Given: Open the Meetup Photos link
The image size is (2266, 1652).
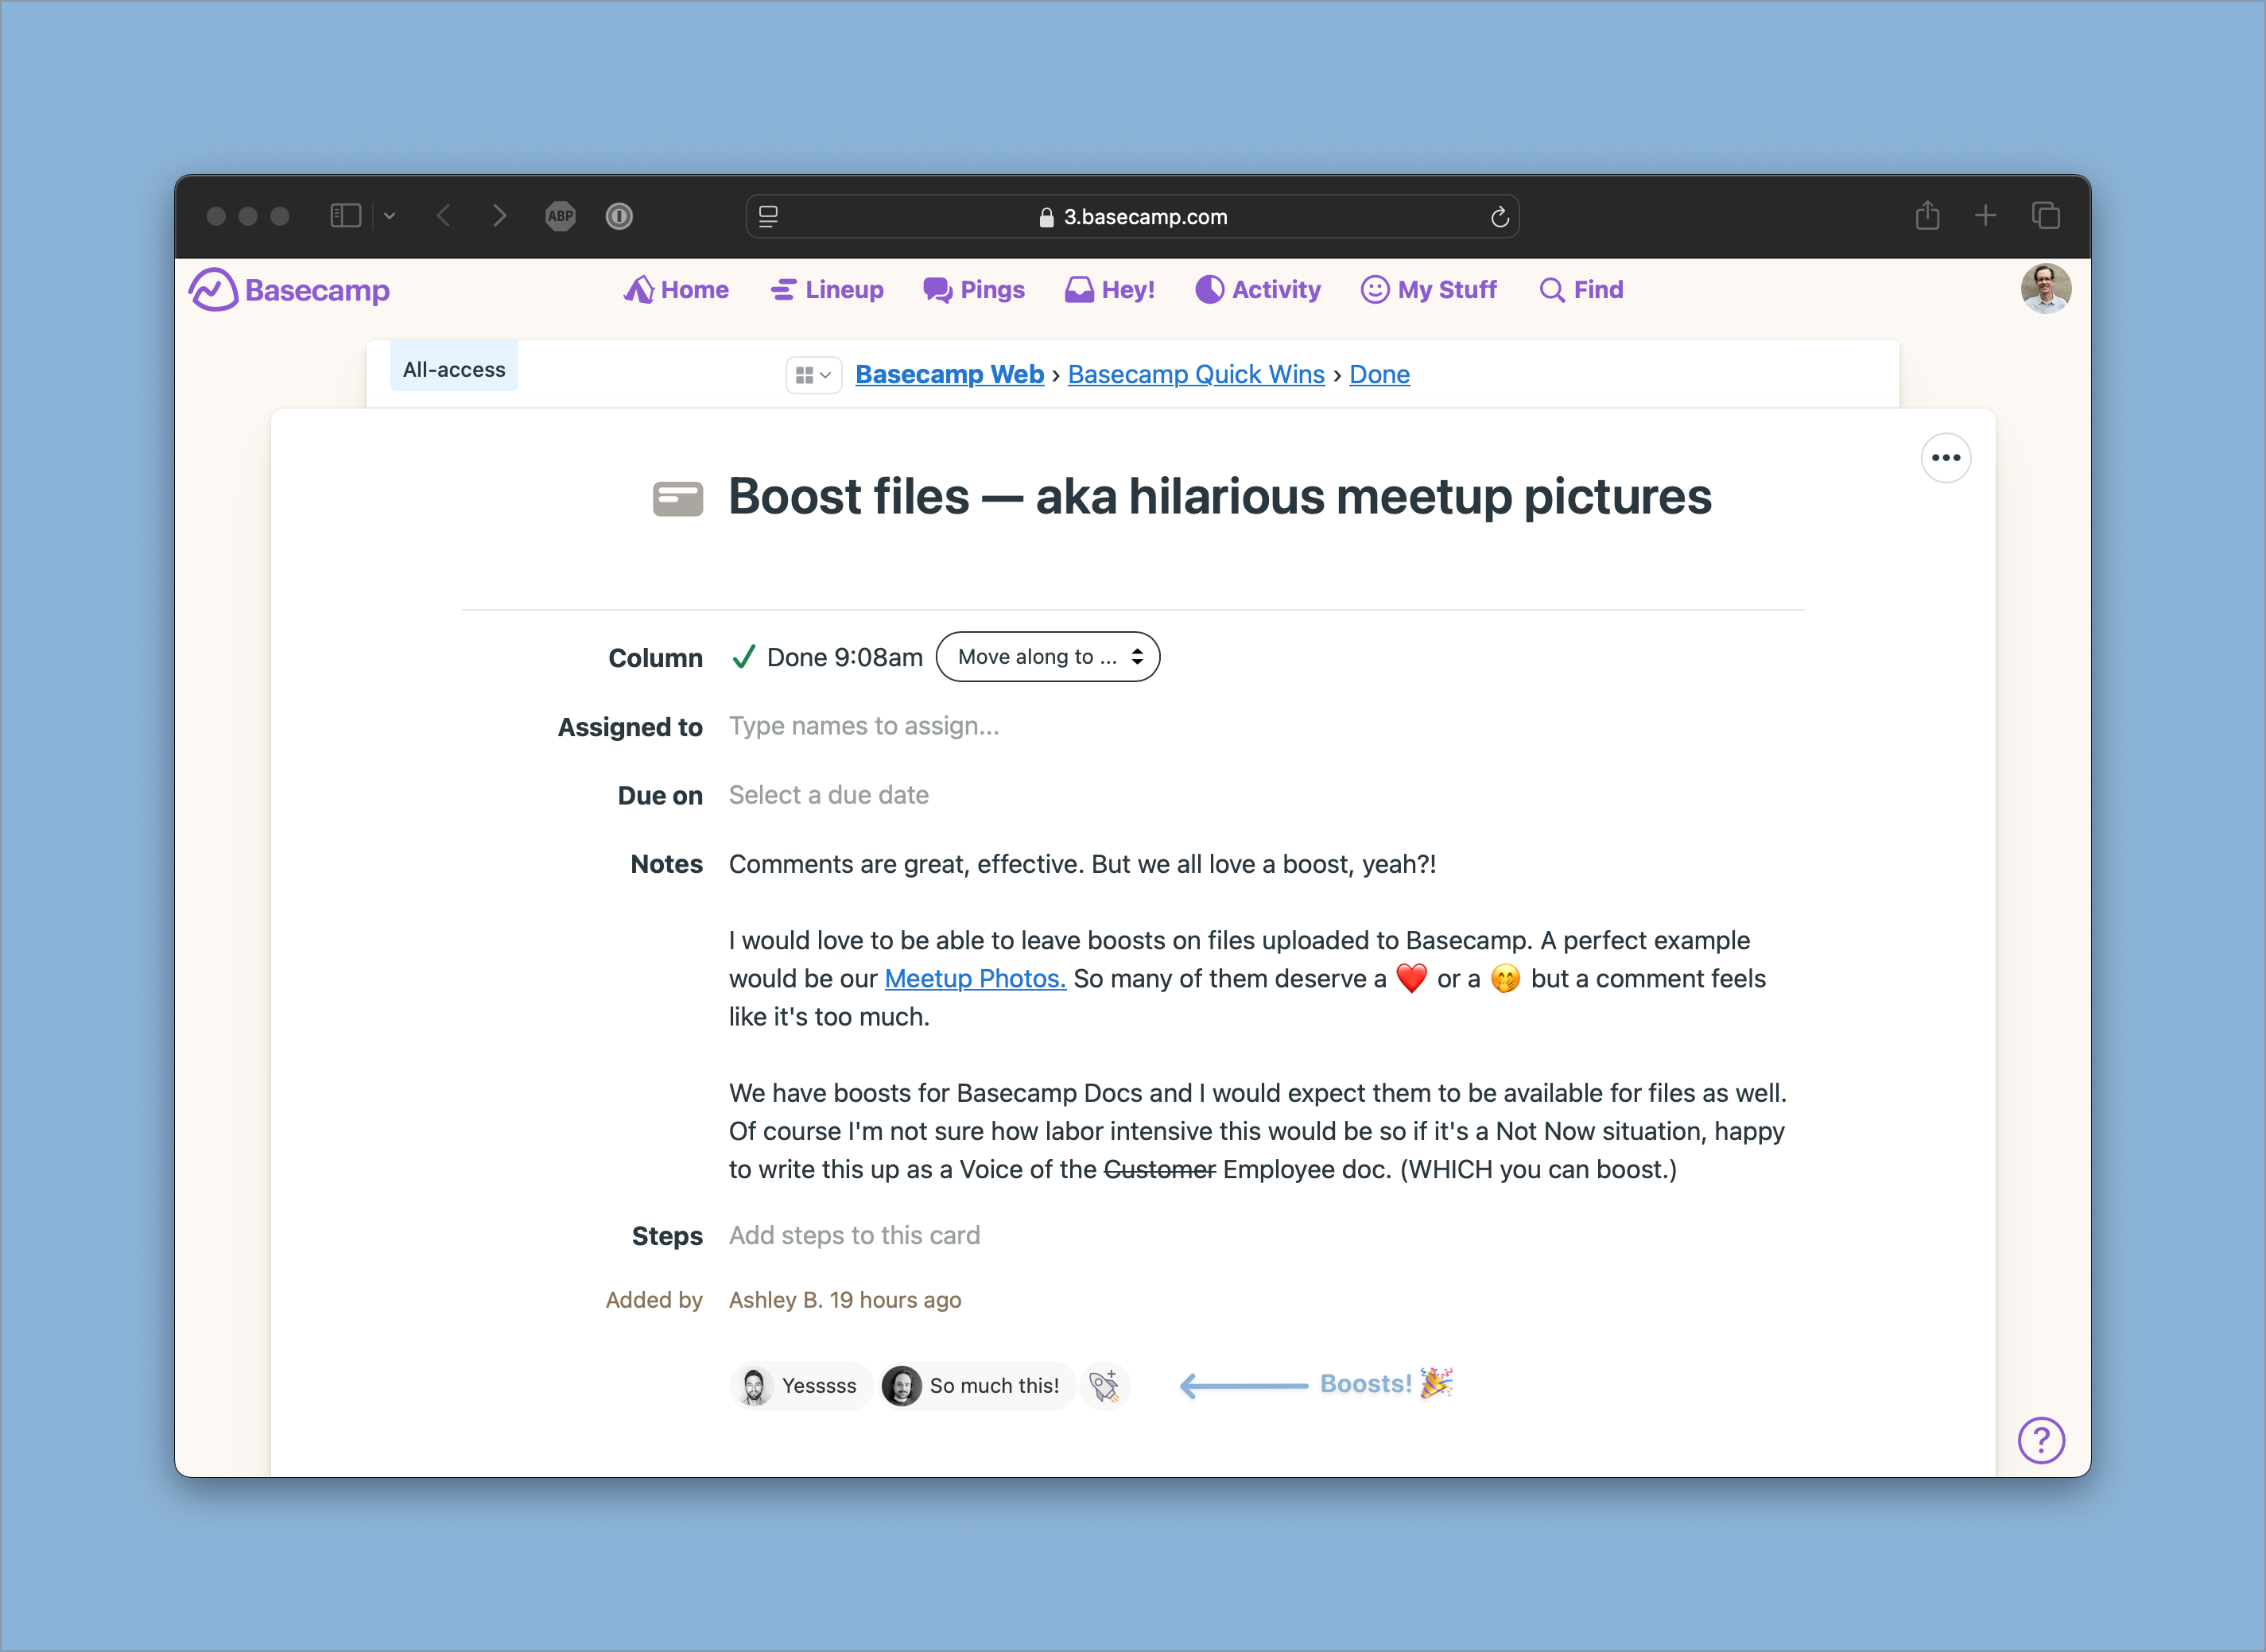Looking at the screenshot, I should [x=975, y=979].
